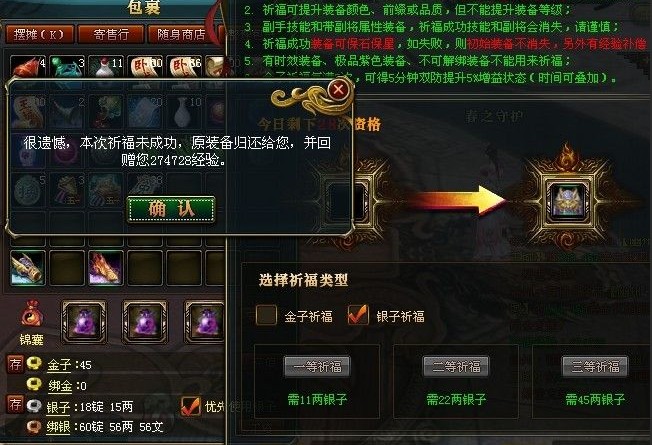Select the first purple bag slot
The image size is (652, 445).
[84, 322]
